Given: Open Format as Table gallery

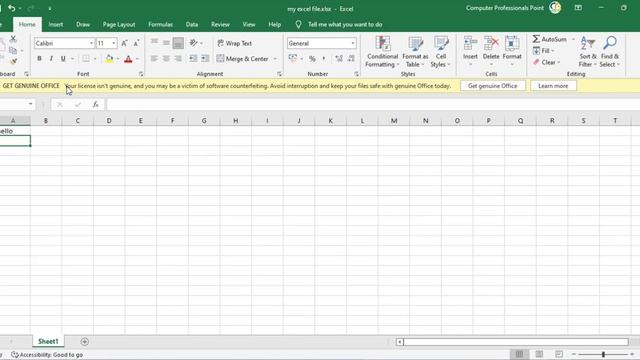Looking at the screenshot, I should point(415,52).
